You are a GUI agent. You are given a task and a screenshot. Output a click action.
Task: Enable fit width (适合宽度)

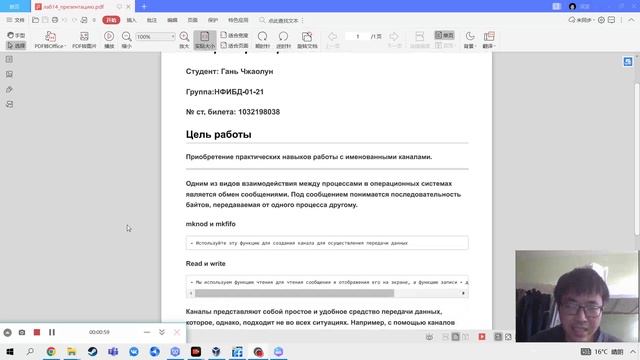click(x=234, y=36)
